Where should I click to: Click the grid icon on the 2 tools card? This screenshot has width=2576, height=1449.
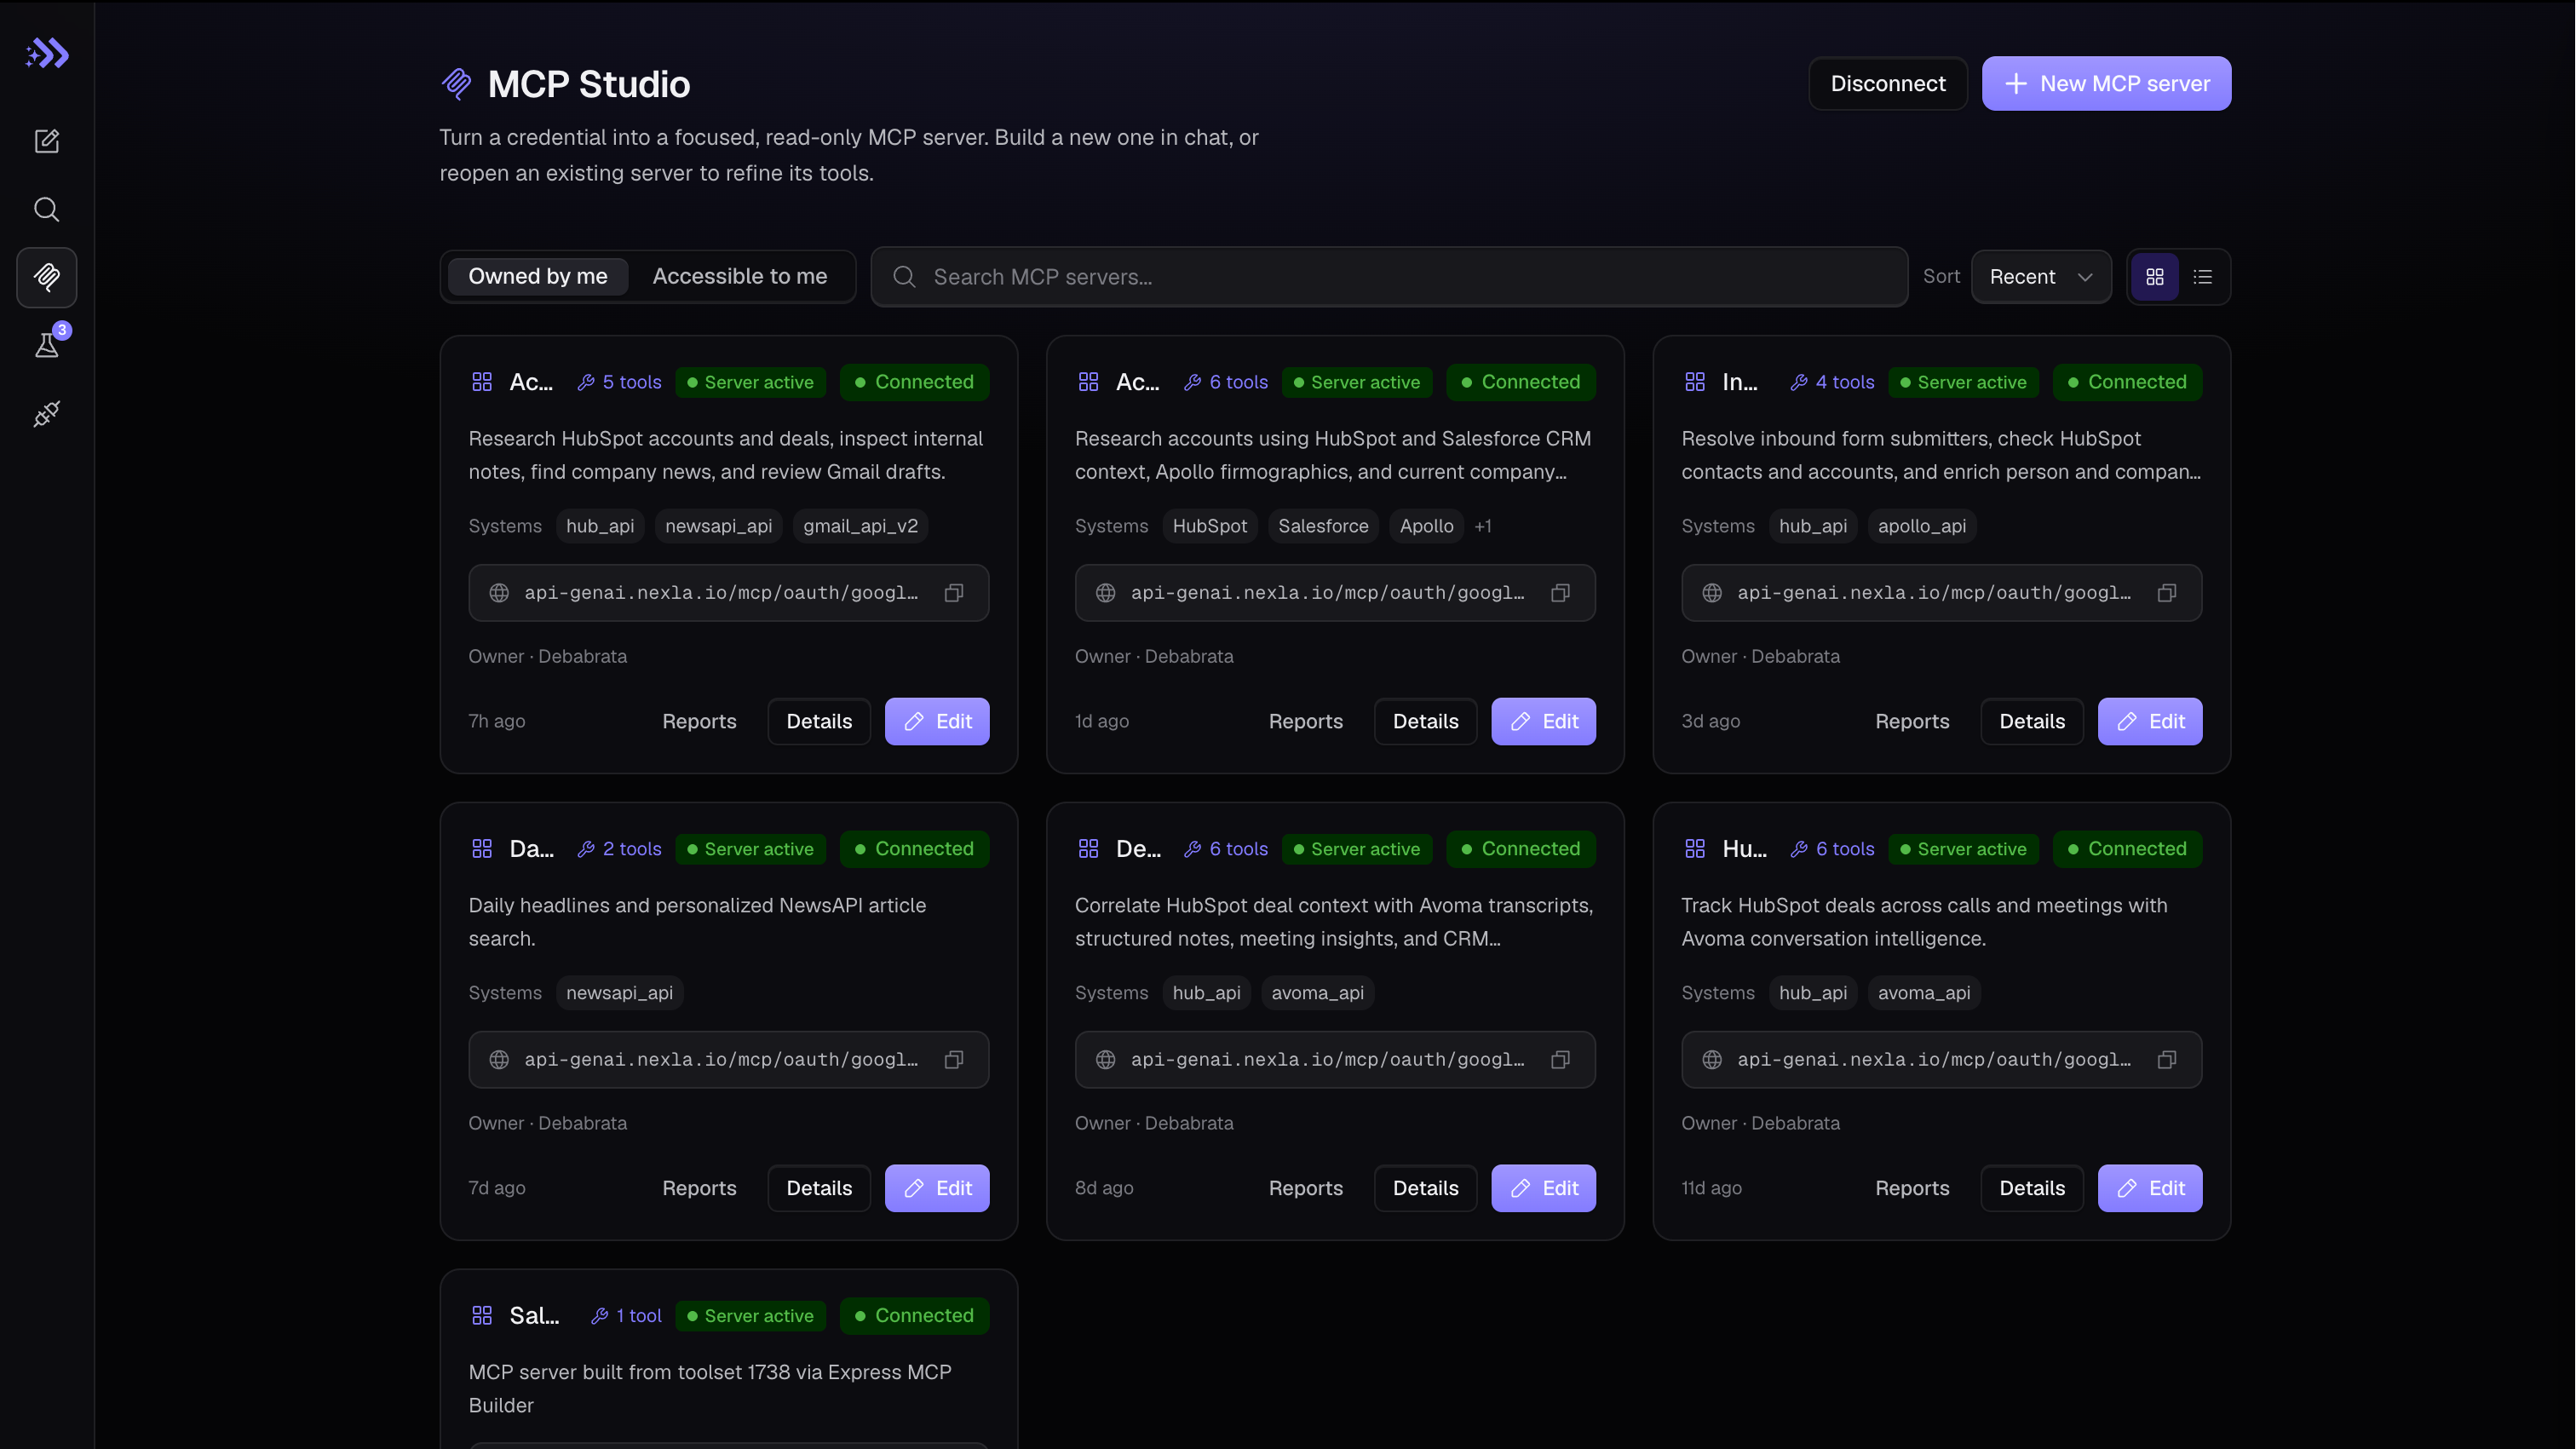pyautogui.click(x=482, y=849)
